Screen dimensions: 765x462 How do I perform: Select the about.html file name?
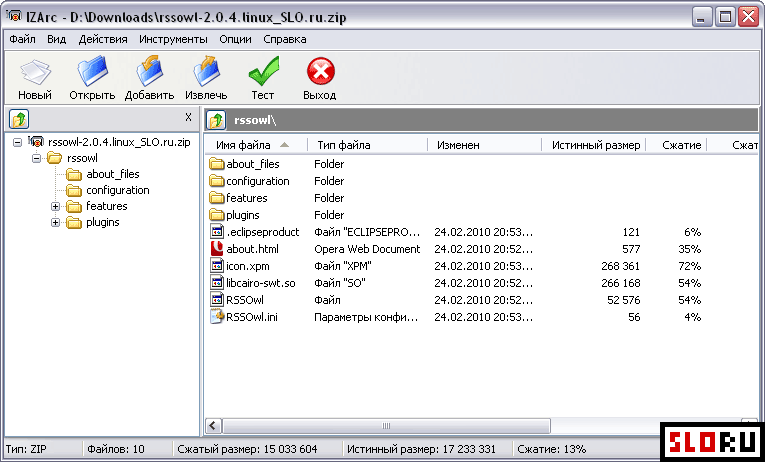[252, 249]
